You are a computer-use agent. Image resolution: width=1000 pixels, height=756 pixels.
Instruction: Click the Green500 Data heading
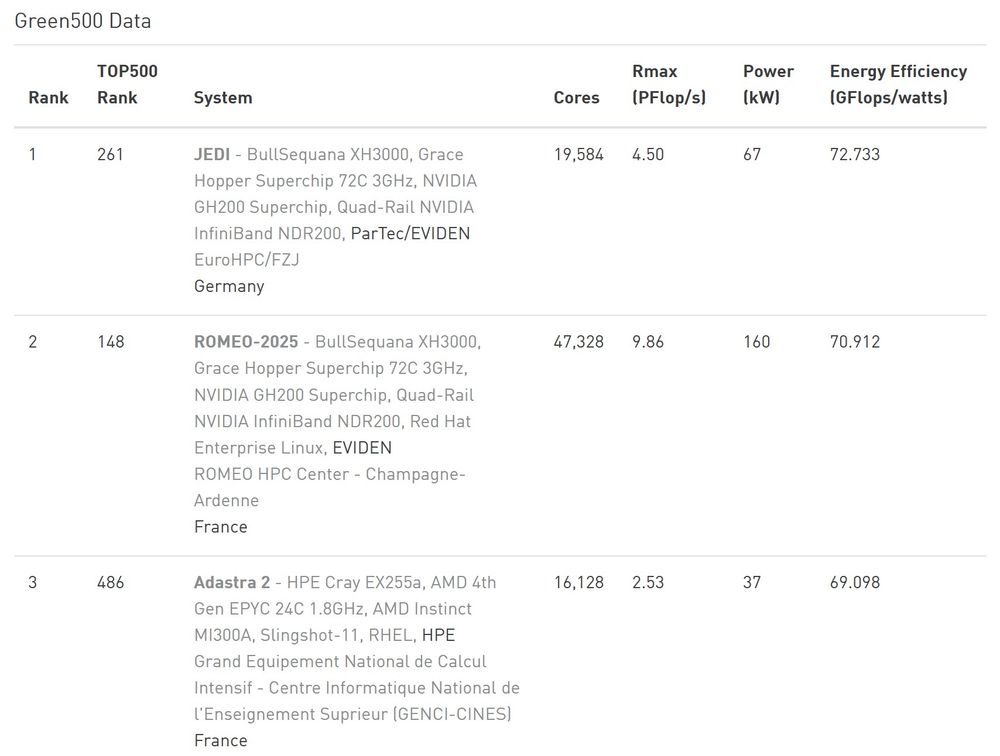[x=83, y=21]
